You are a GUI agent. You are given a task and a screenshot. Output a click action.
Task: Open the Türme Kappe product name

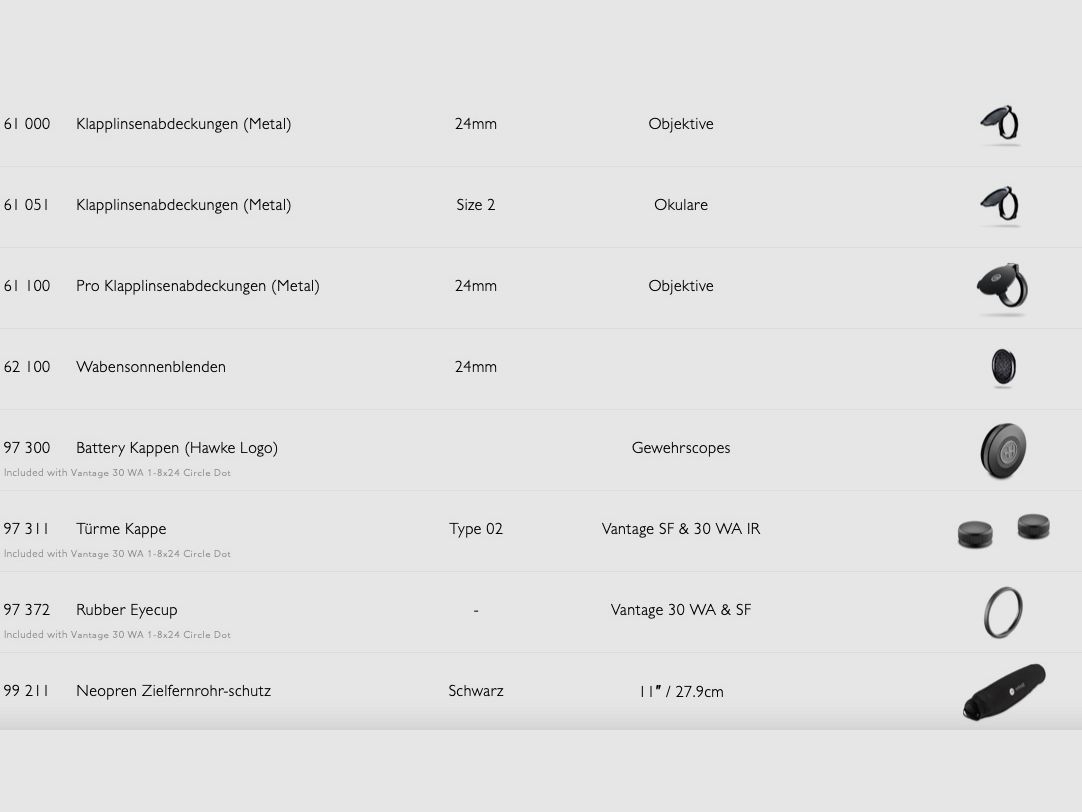121,529
